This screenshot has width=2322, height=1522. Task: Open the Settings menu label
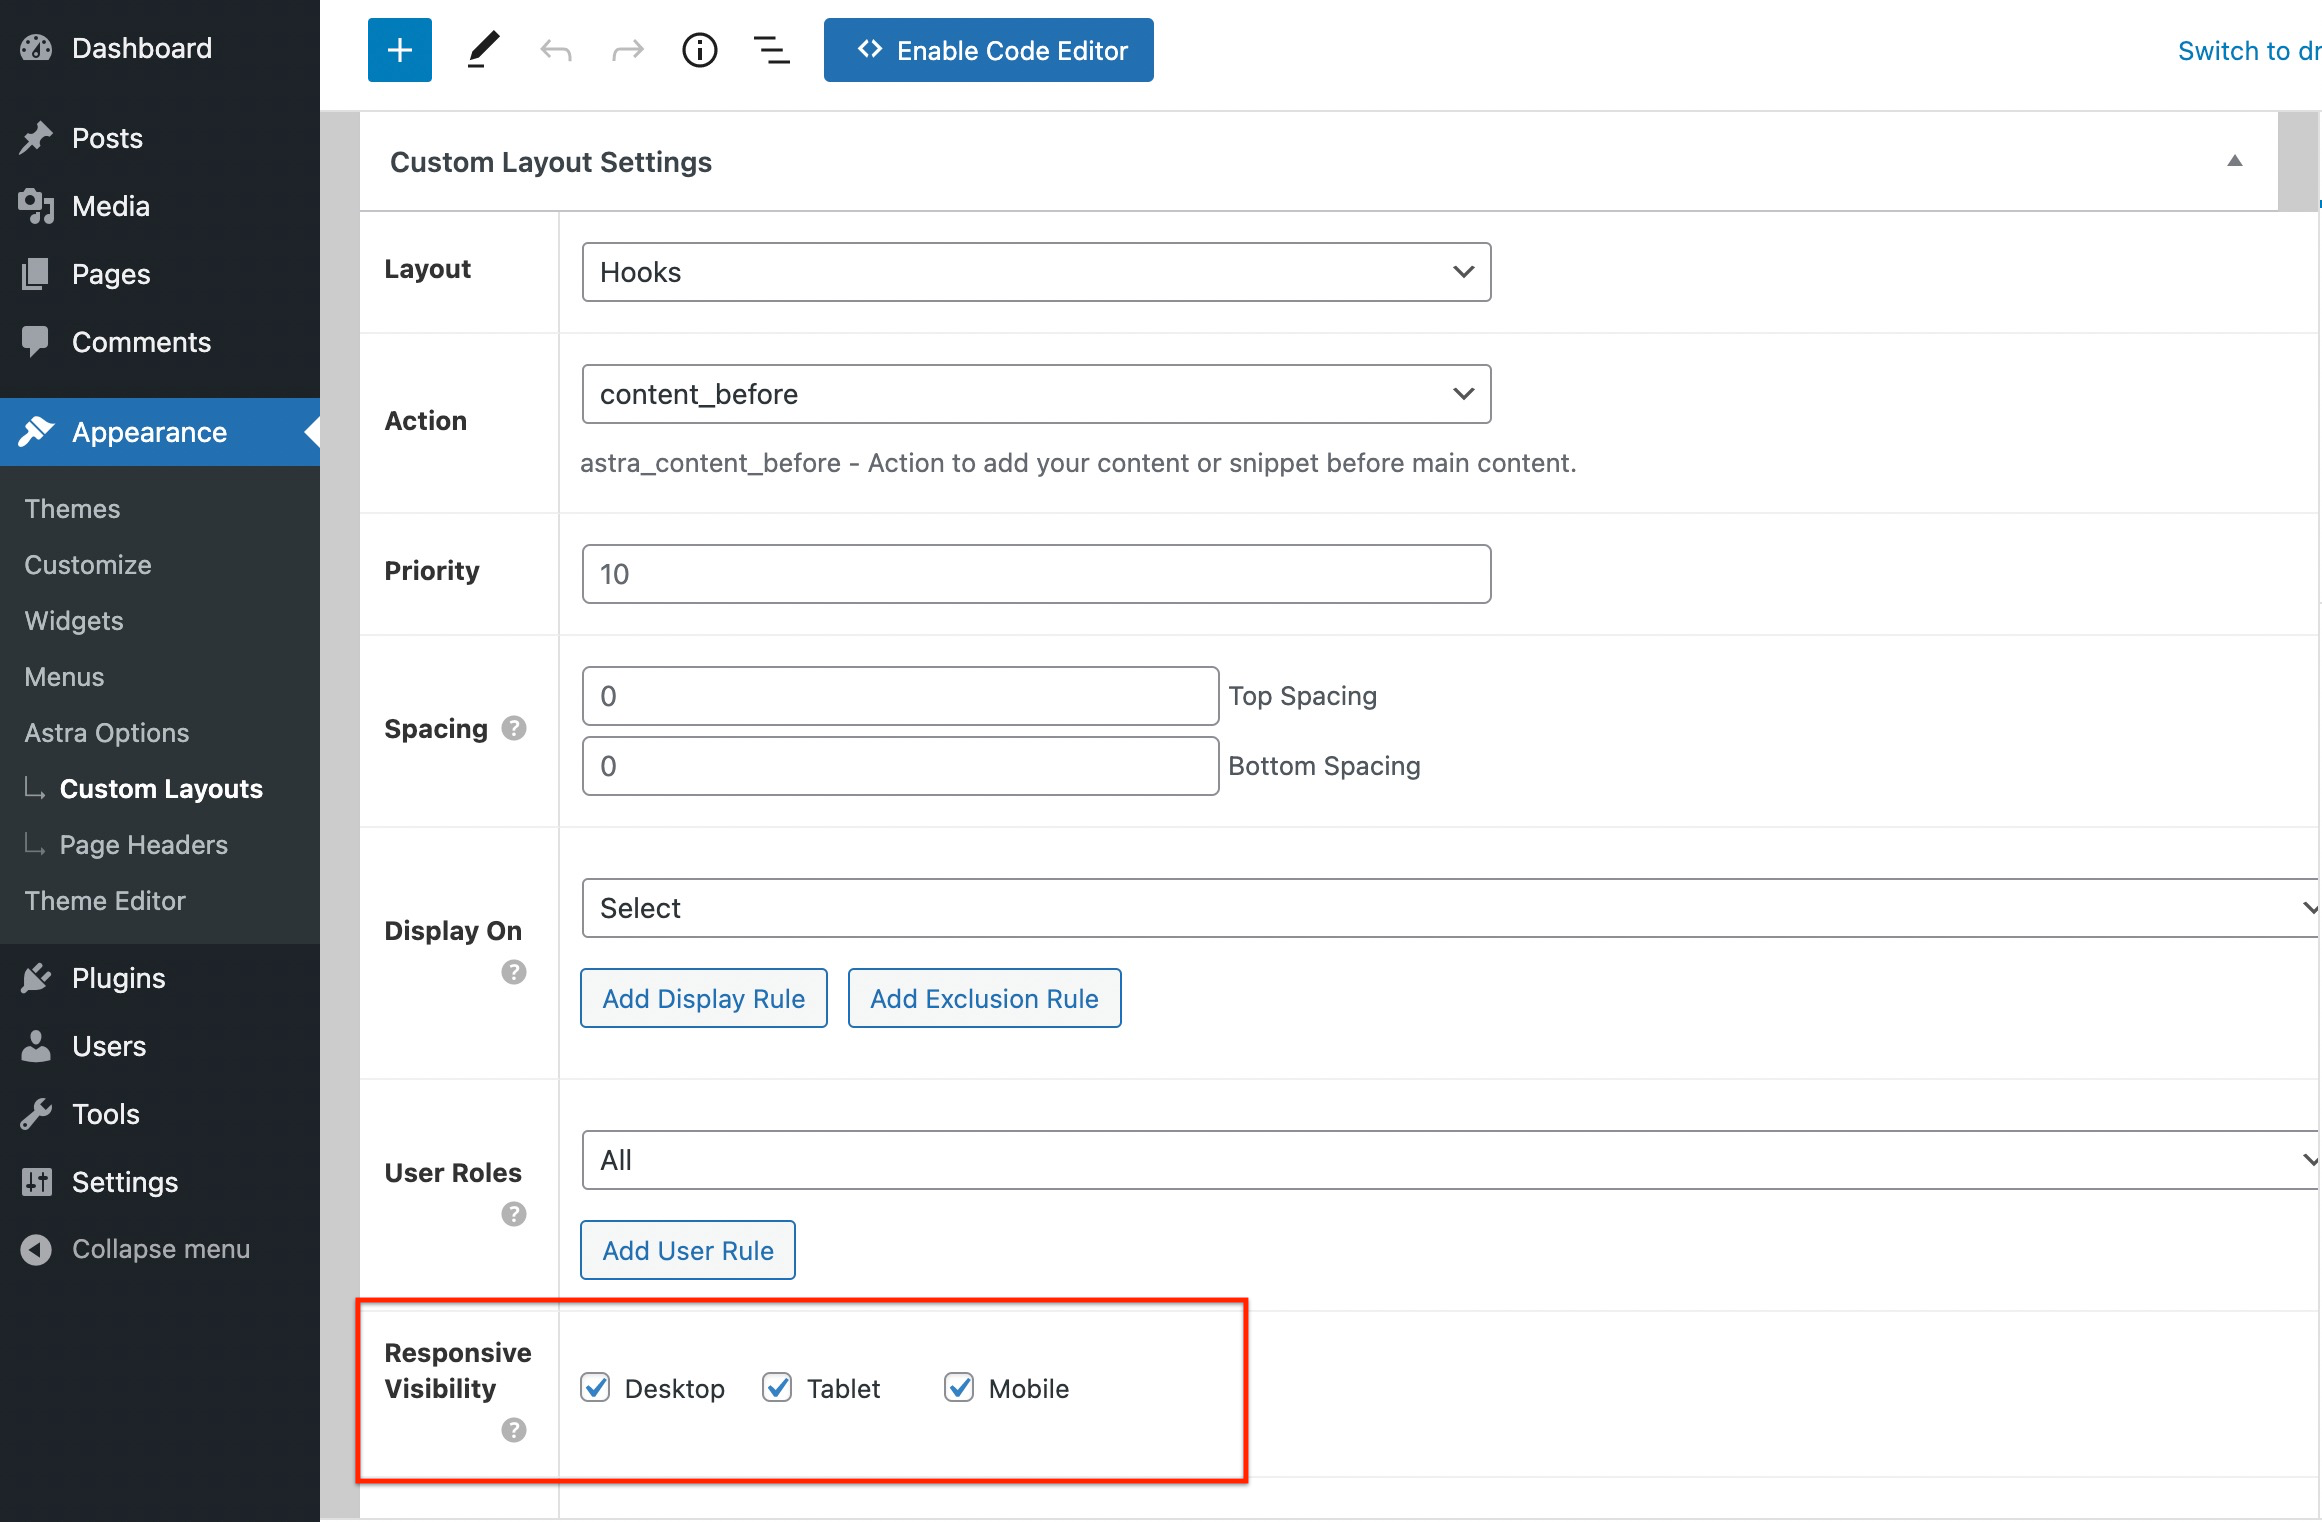[125, 1182]
